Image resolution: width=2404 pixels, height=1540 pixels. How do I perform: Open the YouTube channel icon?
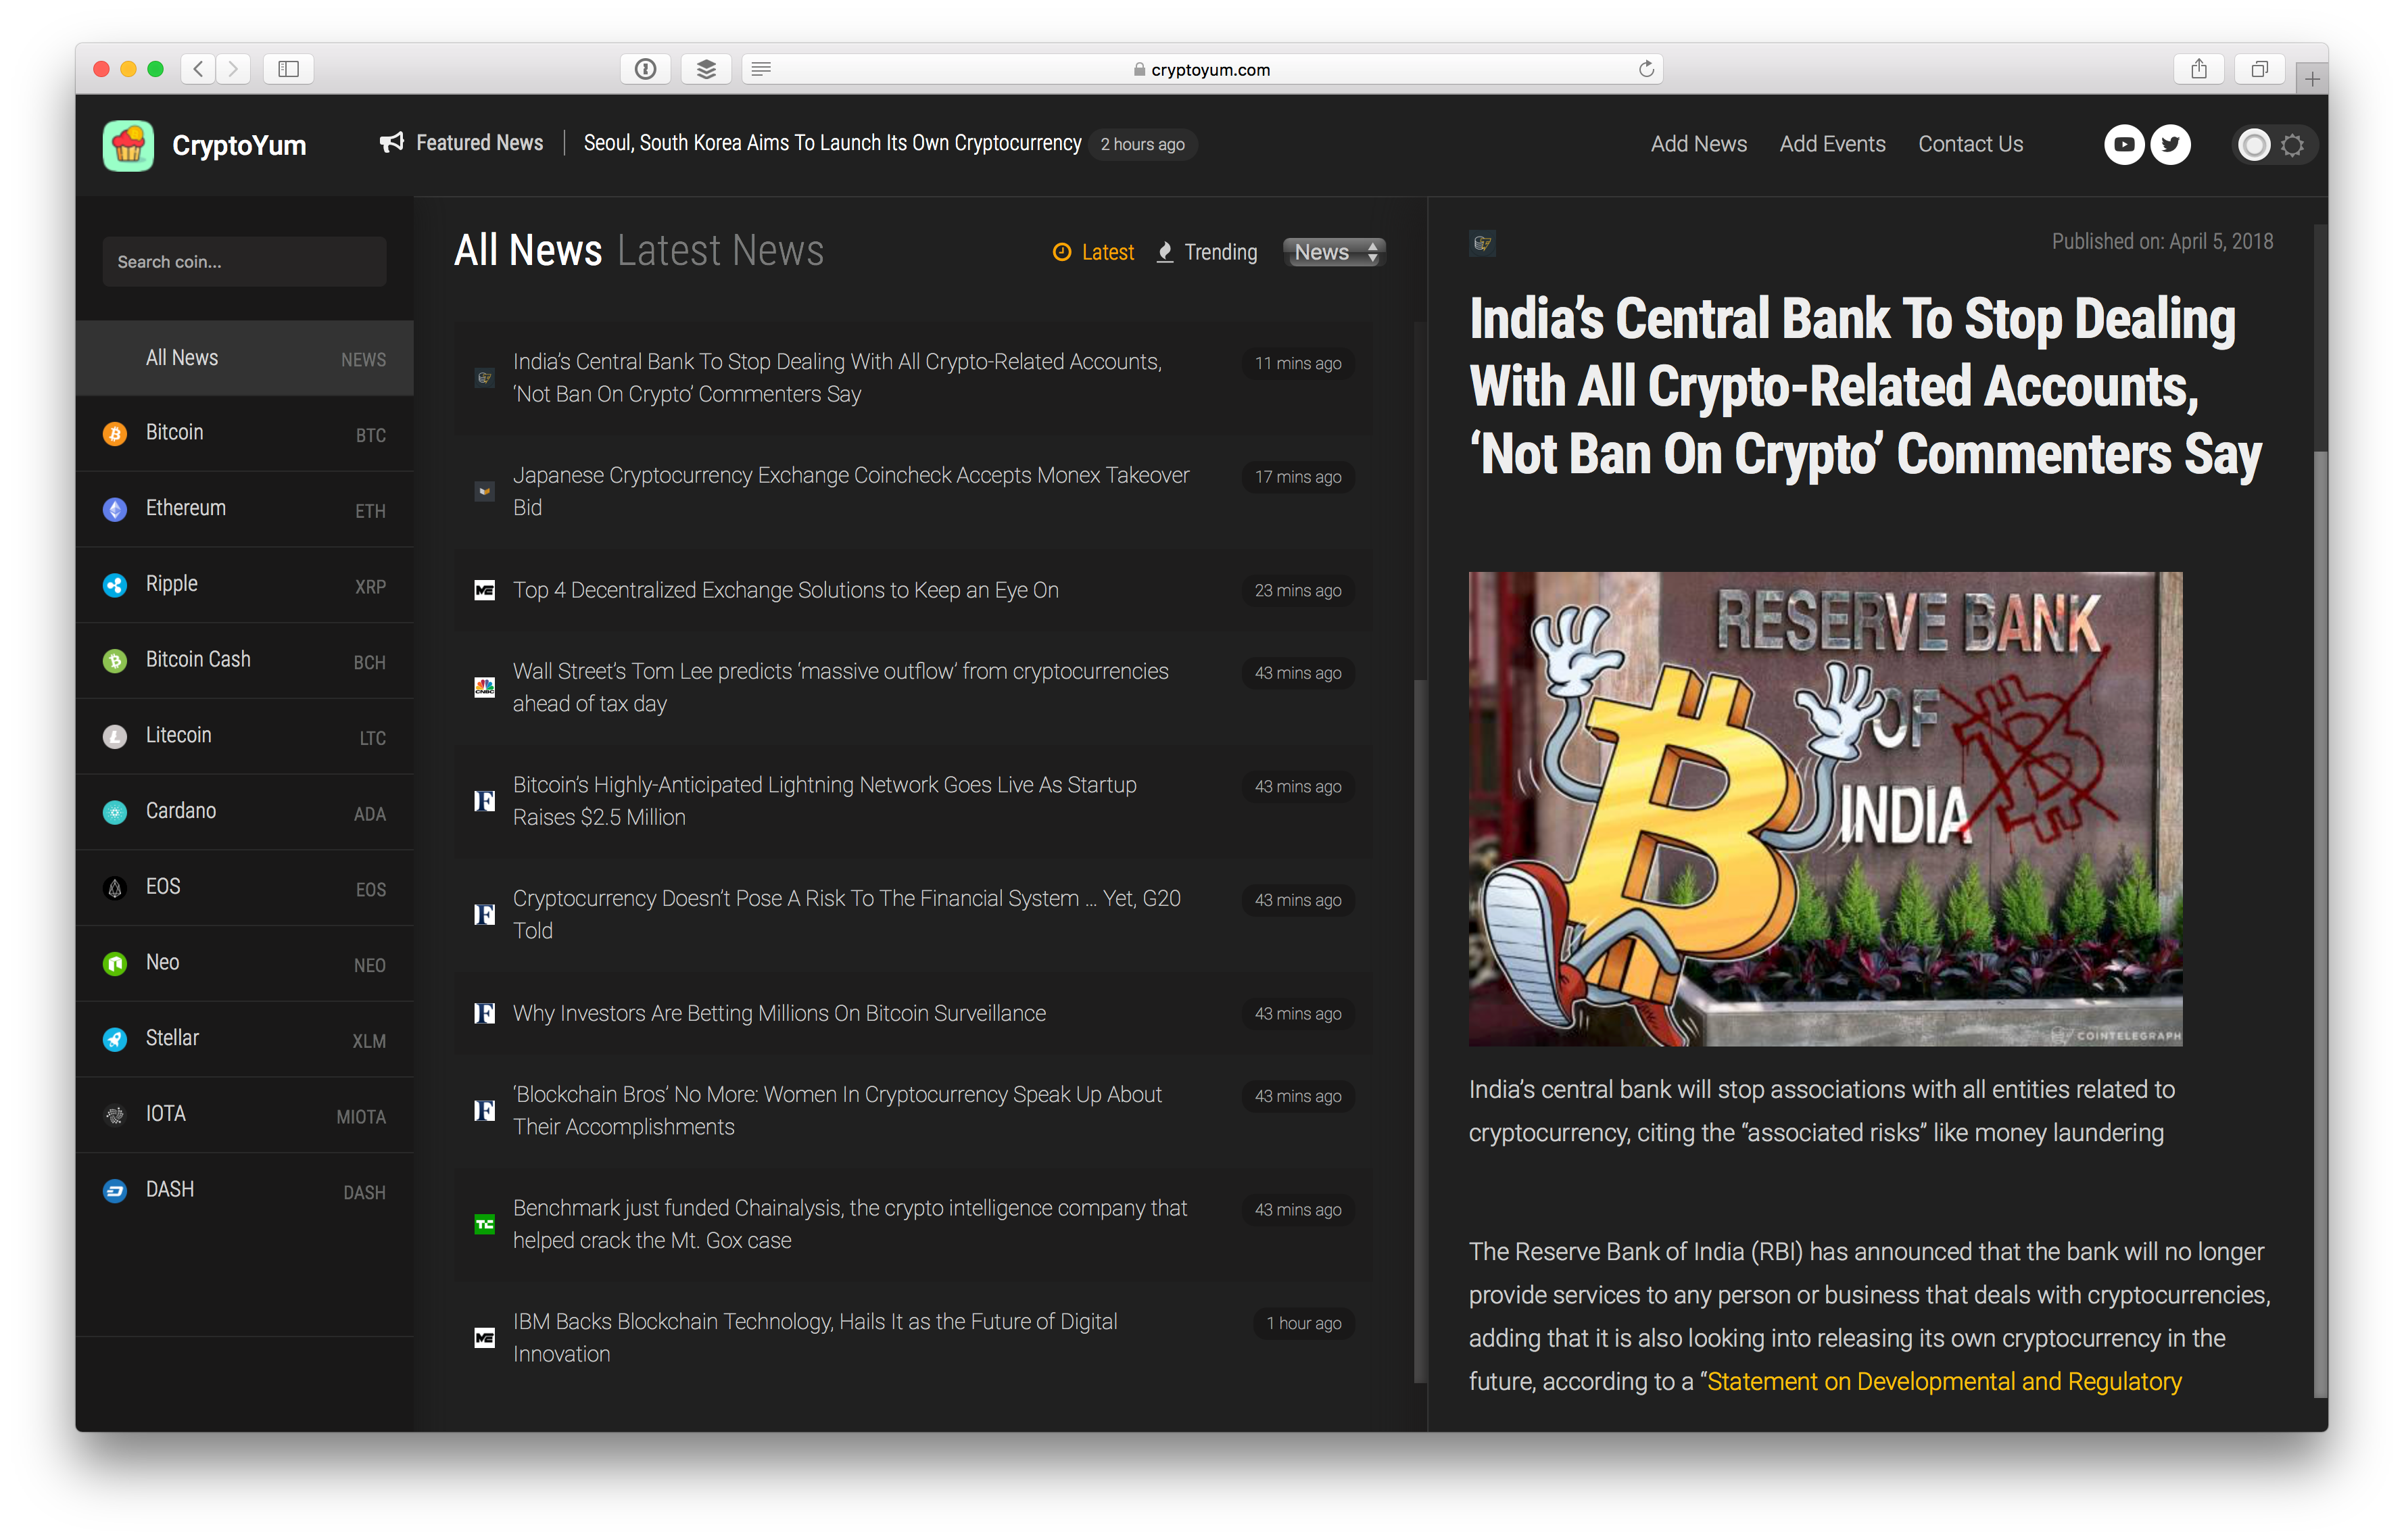point(2123,145)
